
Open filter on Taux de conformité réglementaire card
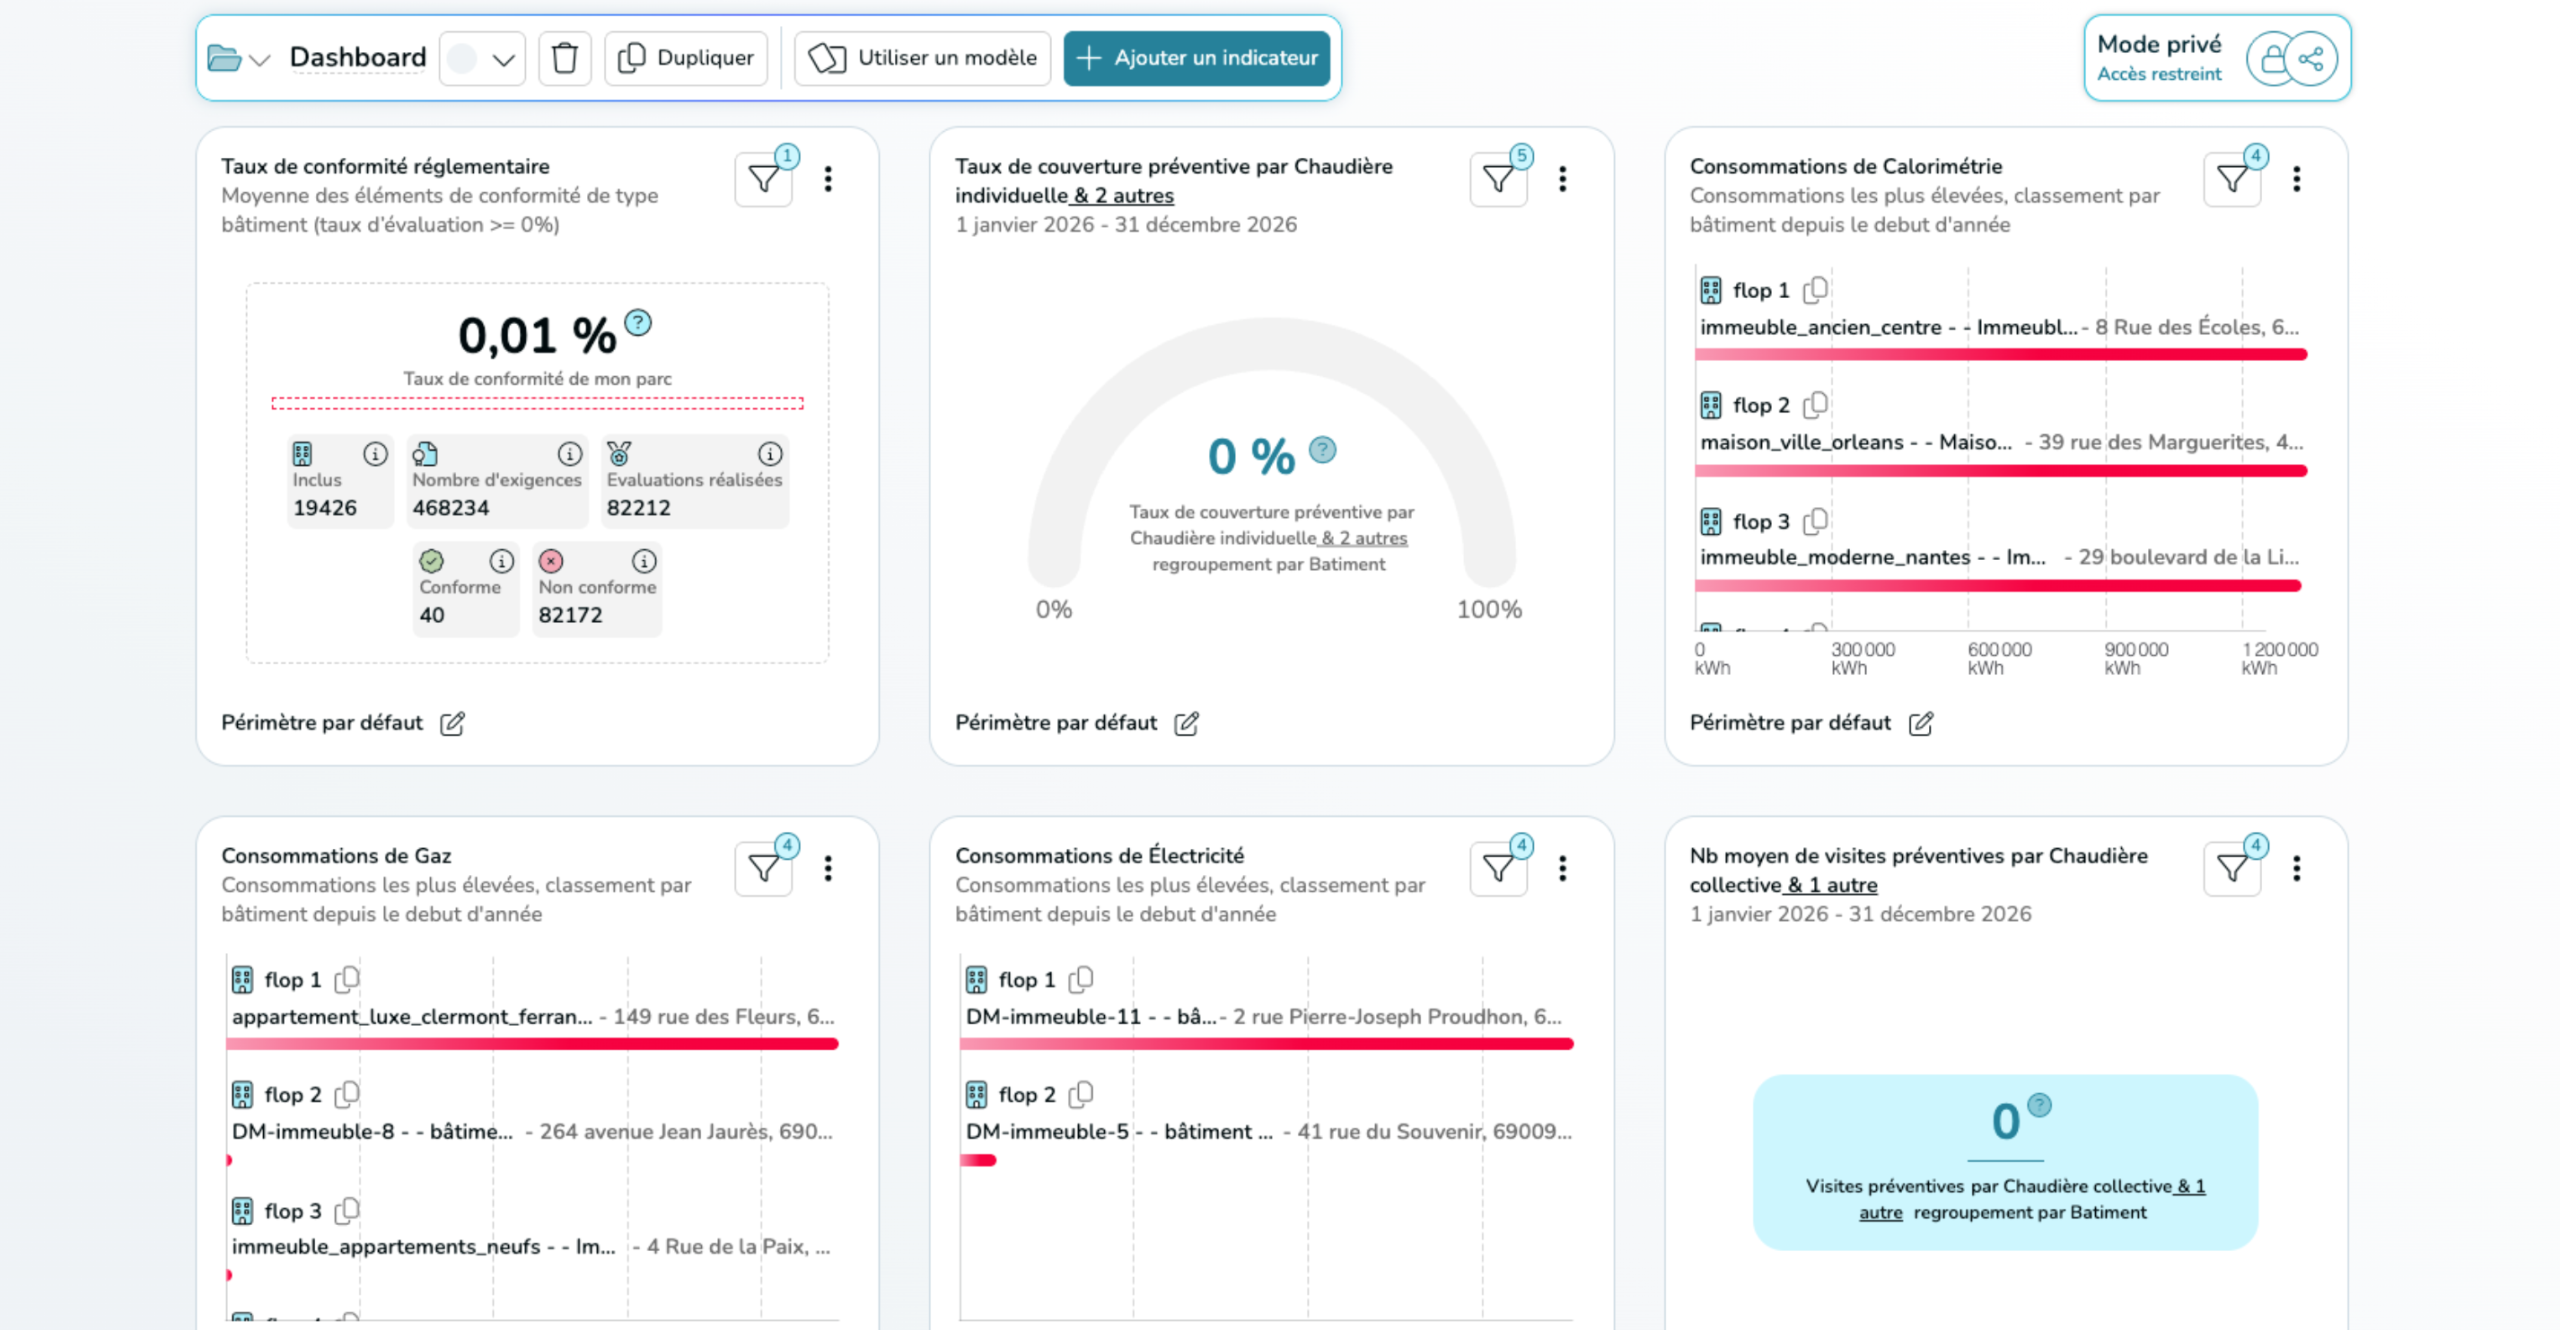pyautogui.click(x=764, y=179)
